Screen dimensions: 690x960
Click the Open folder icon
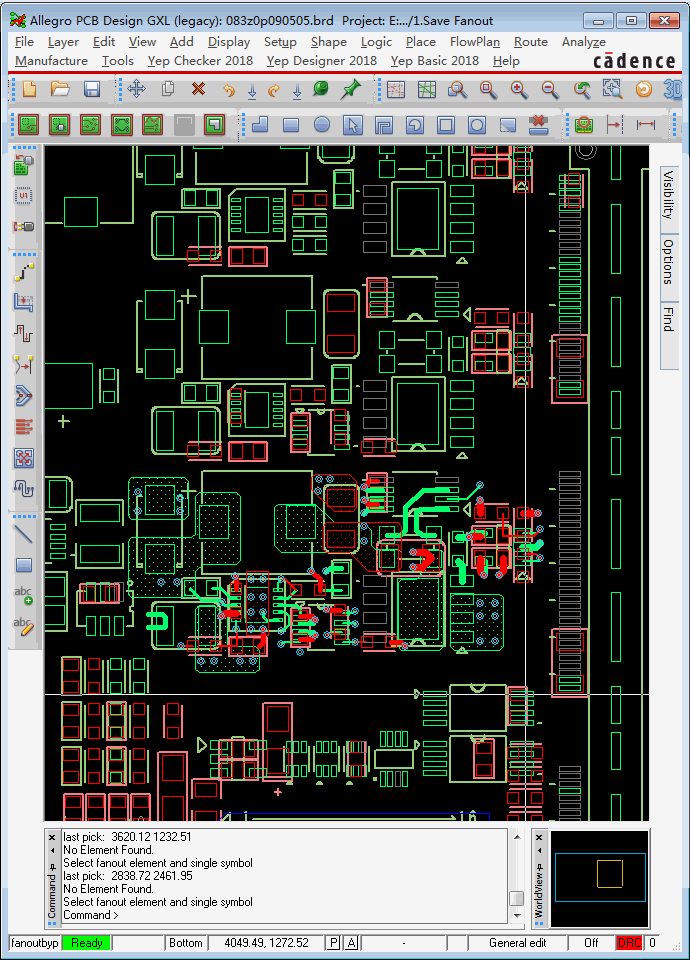[60, 89]
